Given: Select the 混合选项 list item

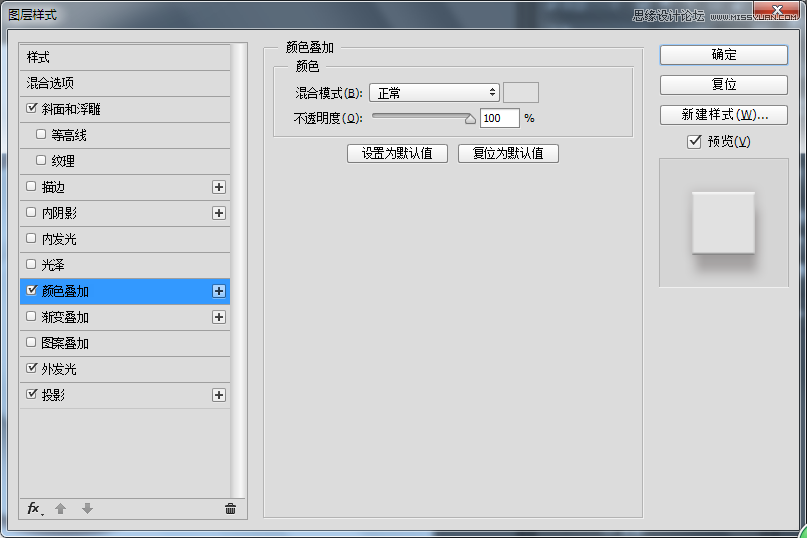Looking at the screenshot, I should pyautogui.click(x=125, y=83).
